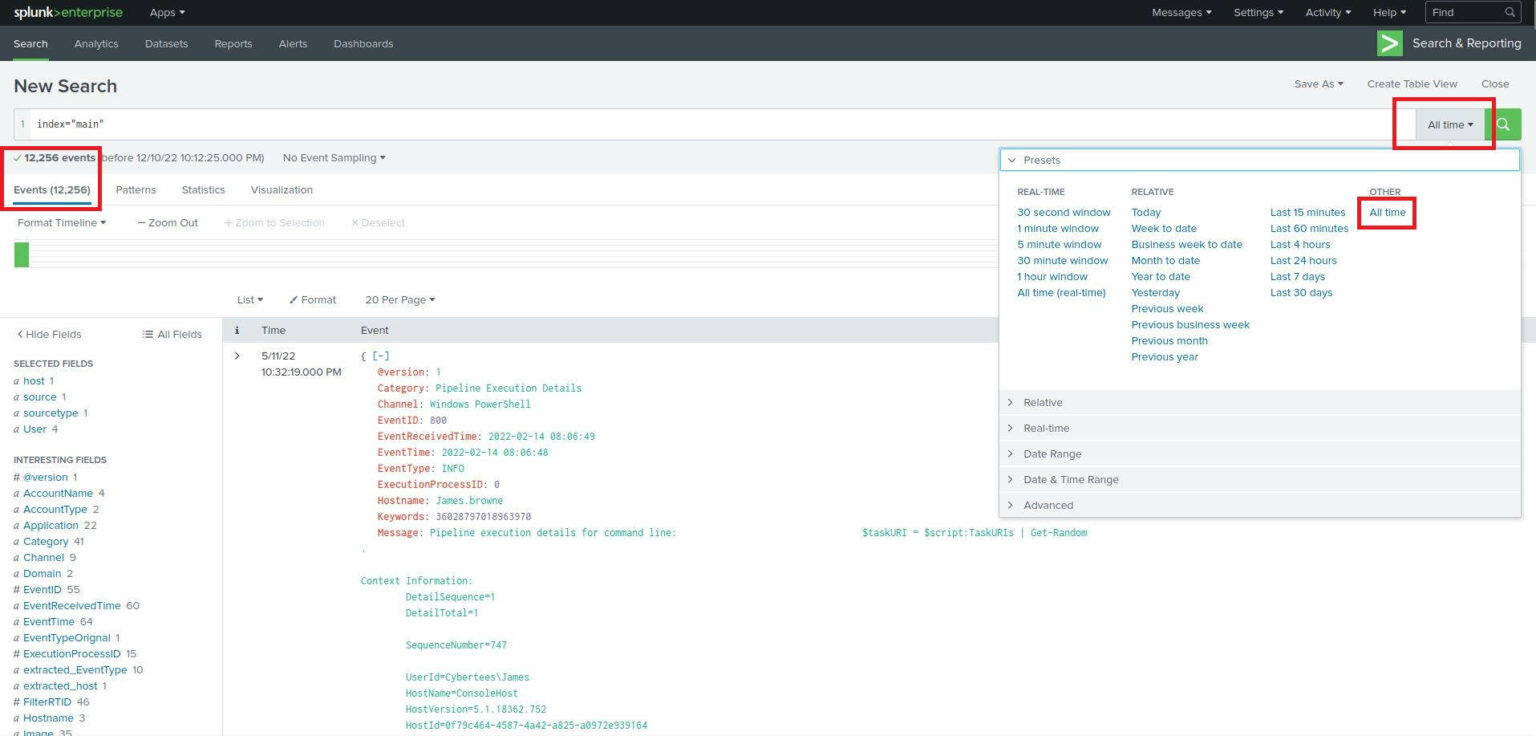Click the "i" column header in the events table
The height and width of the screenshot is (736, 1536).
point(237,329)
